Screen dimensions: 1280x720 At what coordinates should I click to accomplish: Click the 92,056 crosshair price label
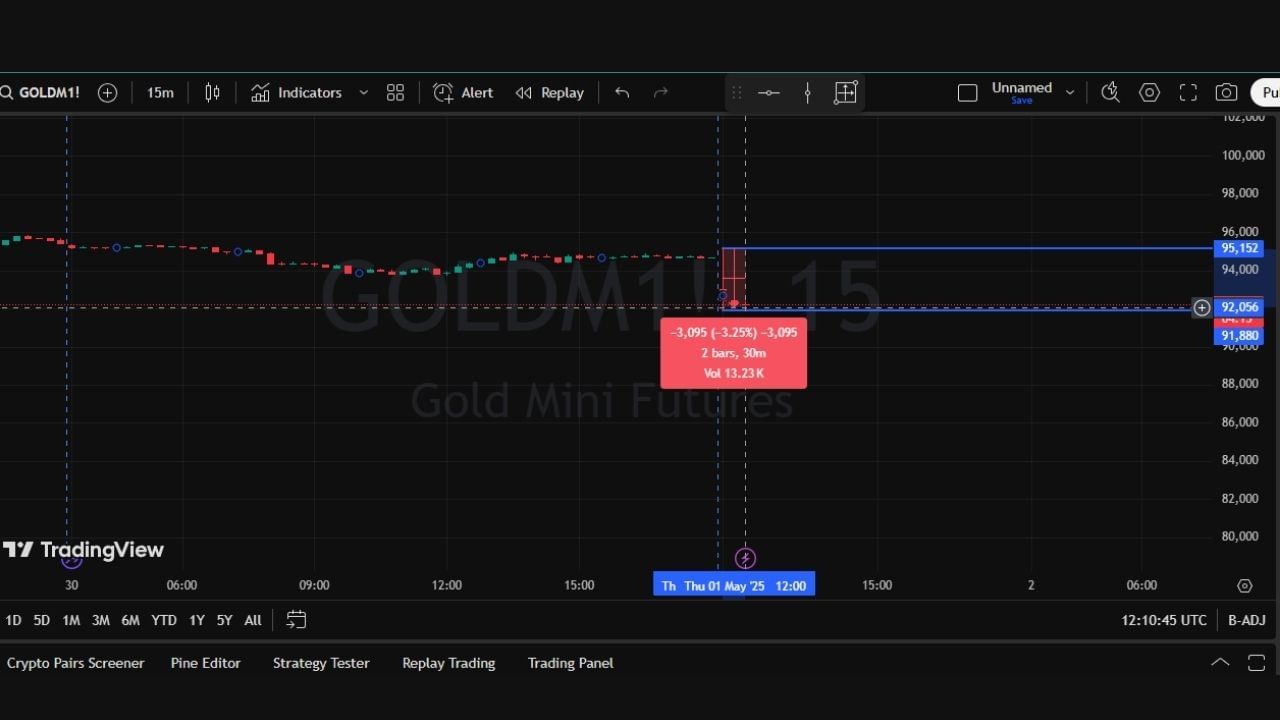coord(1239,307)
